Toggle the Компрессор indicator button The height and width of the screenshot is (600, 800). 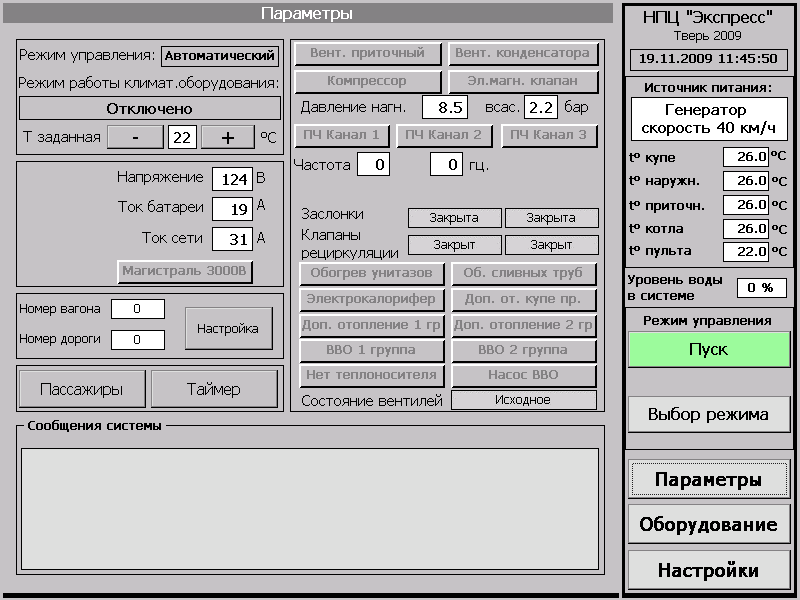tap(367, 81)
